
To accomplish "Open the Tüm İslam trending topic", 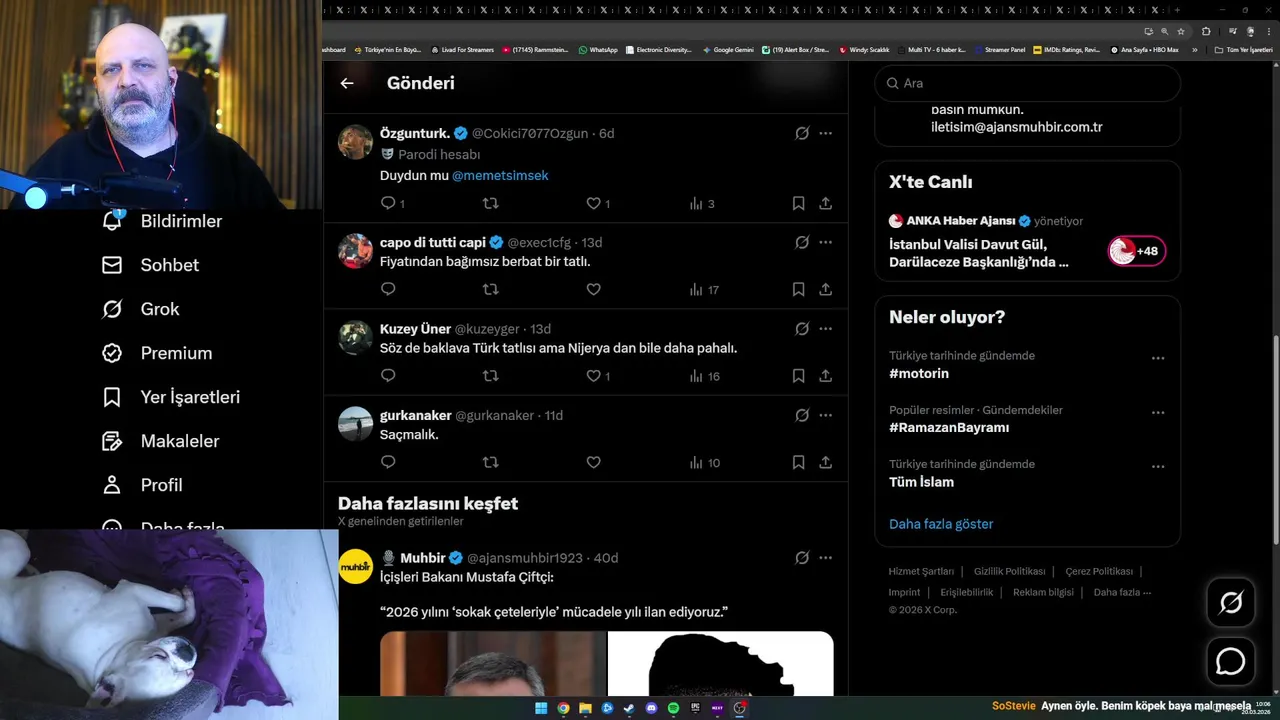I will [x=921, y=482].
